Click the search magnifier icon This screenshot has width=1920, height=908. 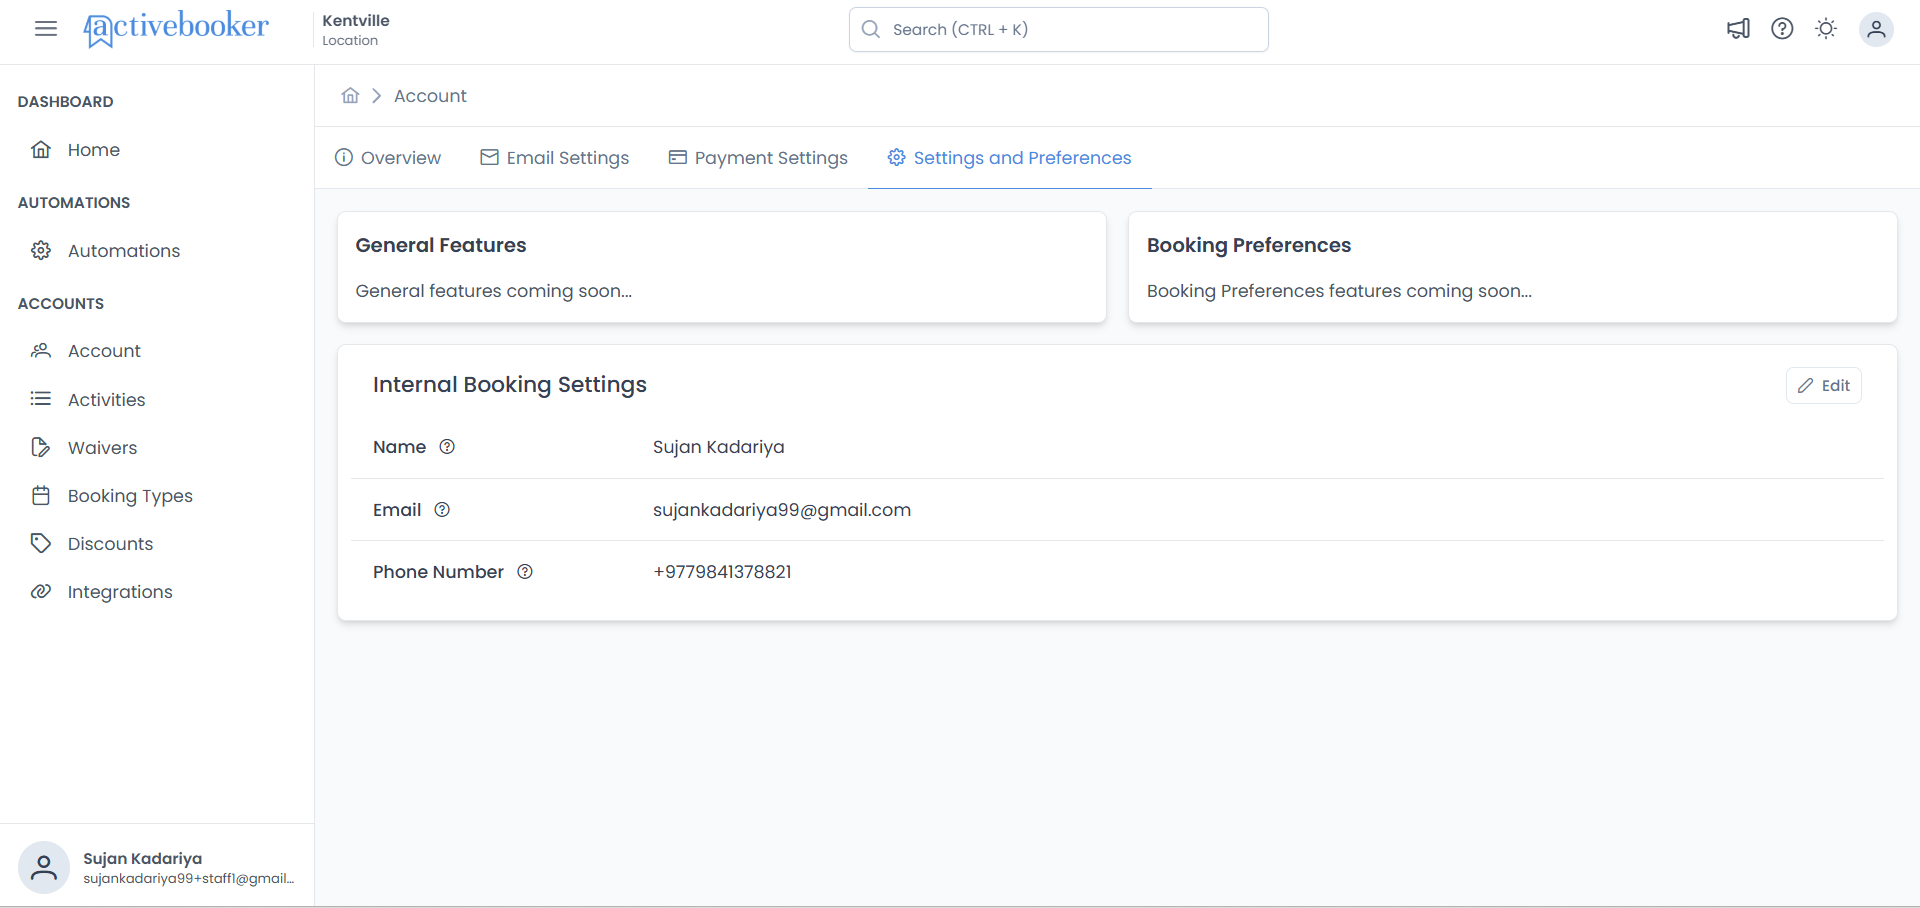871,29
